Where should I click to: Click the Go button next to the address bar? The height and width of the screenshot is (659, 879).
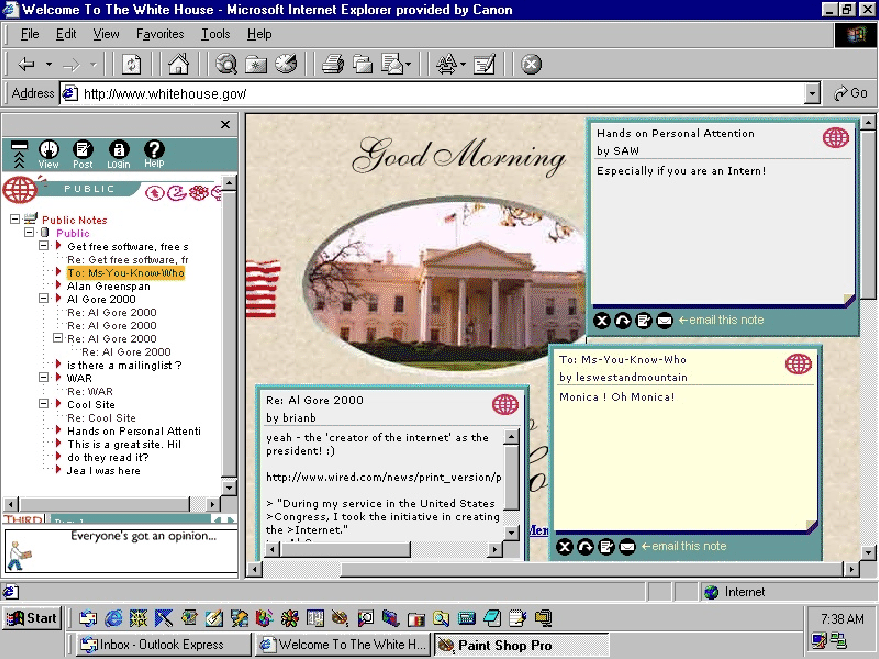click(850, 93)
